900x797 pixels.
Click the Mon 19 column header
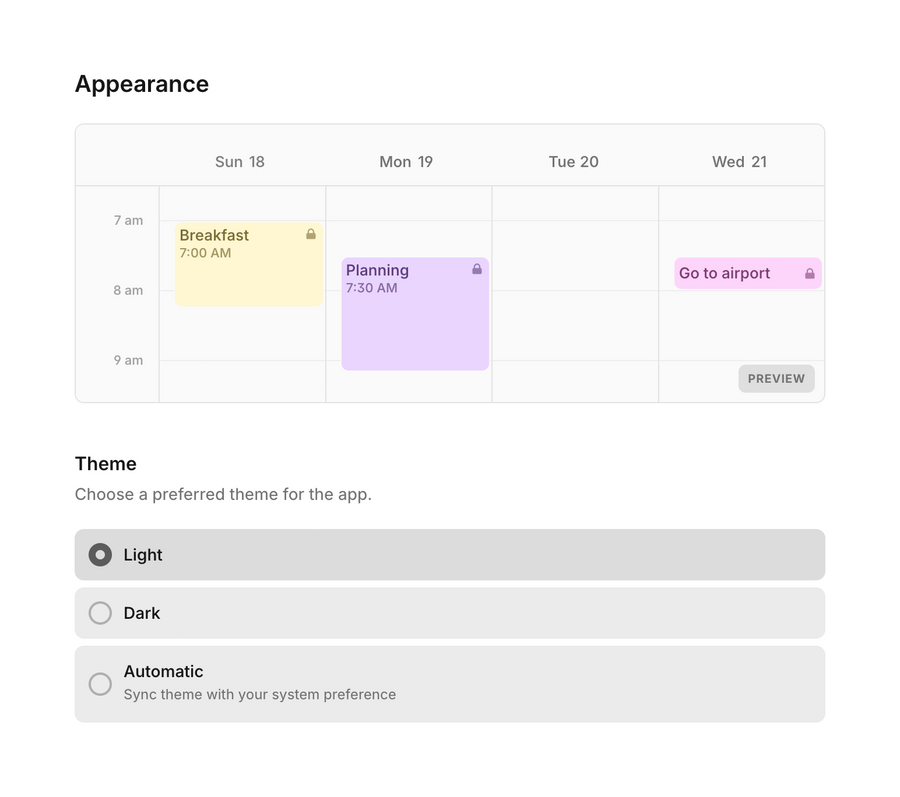pyautogui.click(x=406, y=161)
